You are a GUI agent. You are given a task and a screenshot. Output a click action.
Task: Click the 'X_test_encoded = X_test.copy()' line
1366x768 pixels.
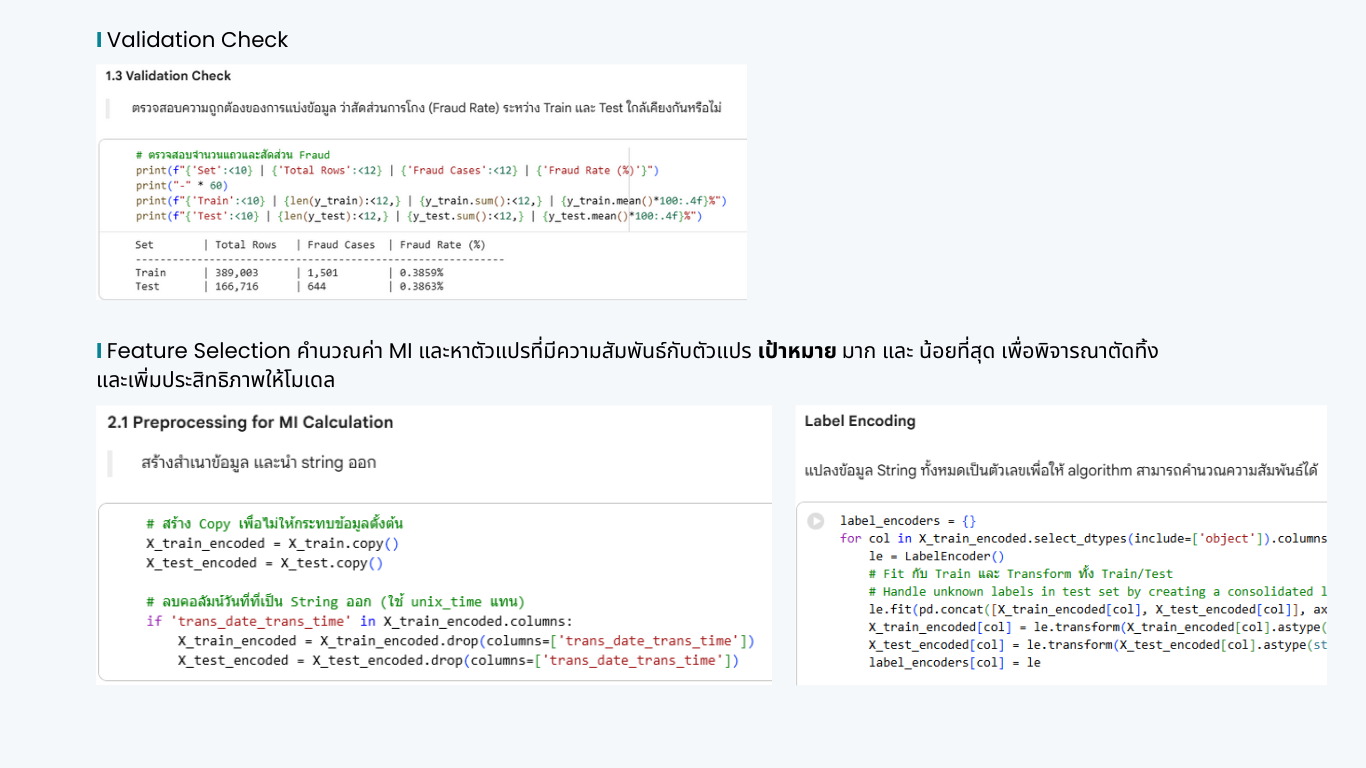(264, 563)
